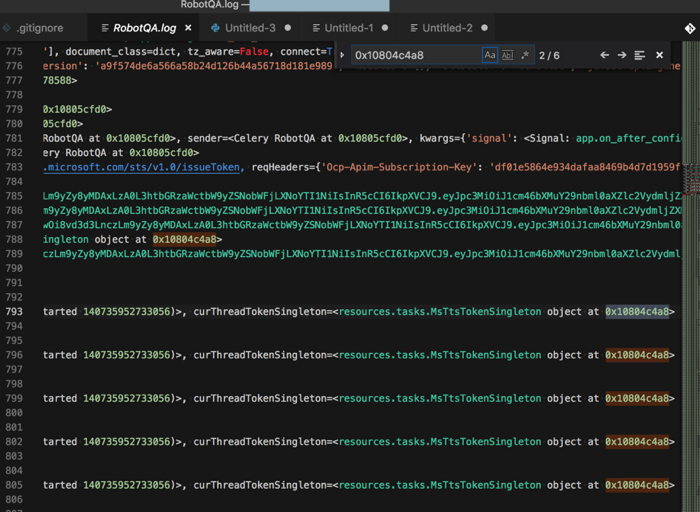Switch to the Untitled-1 tab
Image resolution: width=700 pixels, height=512 pixels.
coord(349,28)
